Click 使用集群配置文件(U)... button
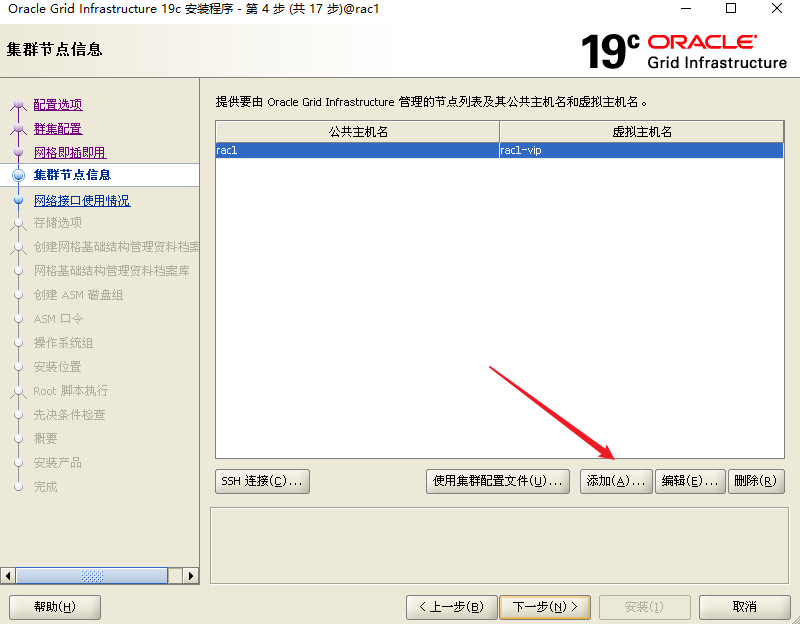This screenshot has height=624, width=800. pyautogui.click(x=499, y=481)
